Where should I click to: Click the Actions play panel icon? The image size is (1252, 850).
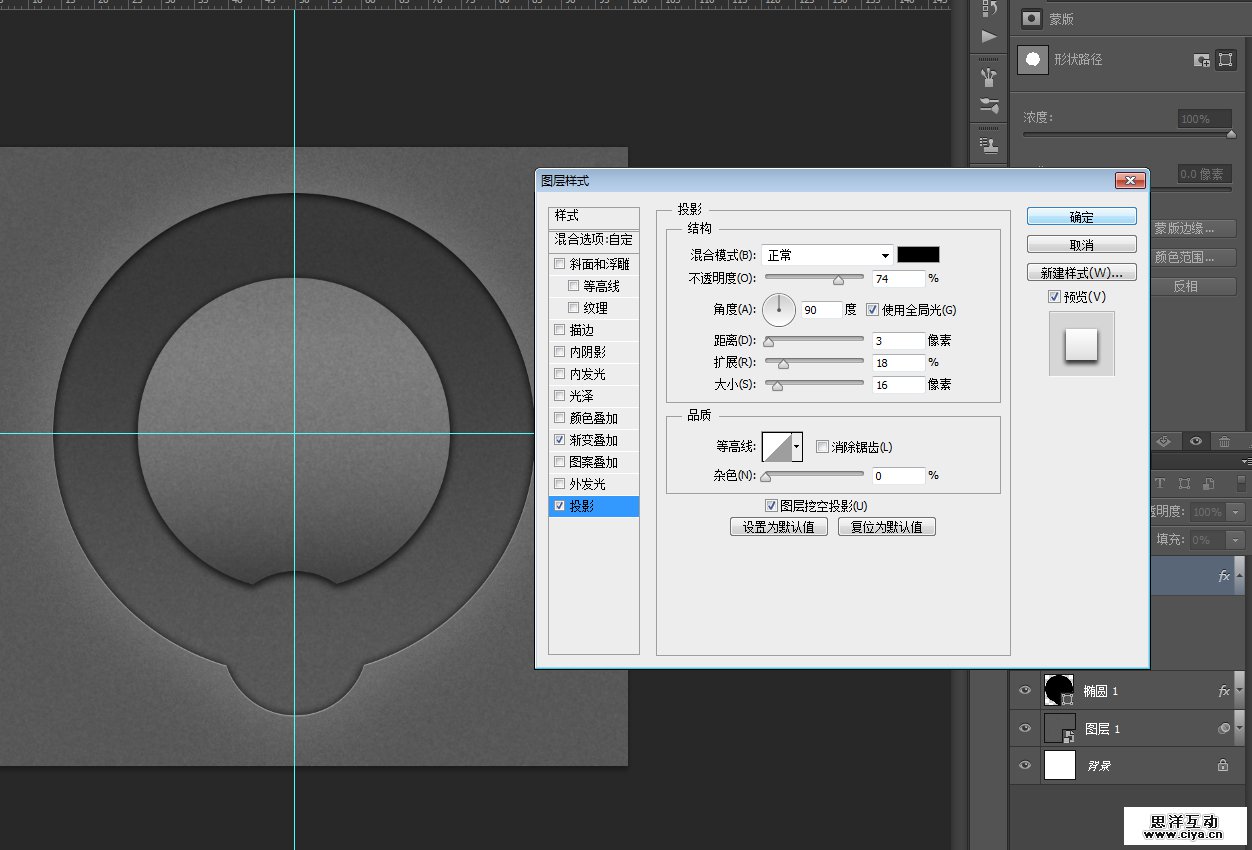[x=989, y=37]
